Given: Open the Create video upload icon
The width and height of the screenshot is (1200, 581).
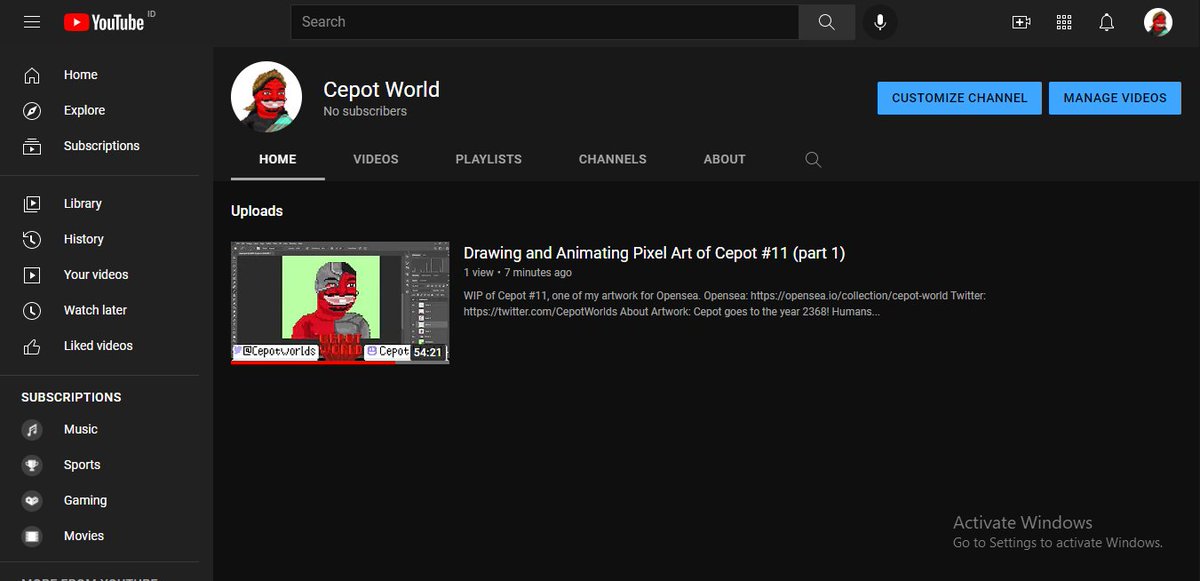Looking at the screenshot, I should 1021,21.
